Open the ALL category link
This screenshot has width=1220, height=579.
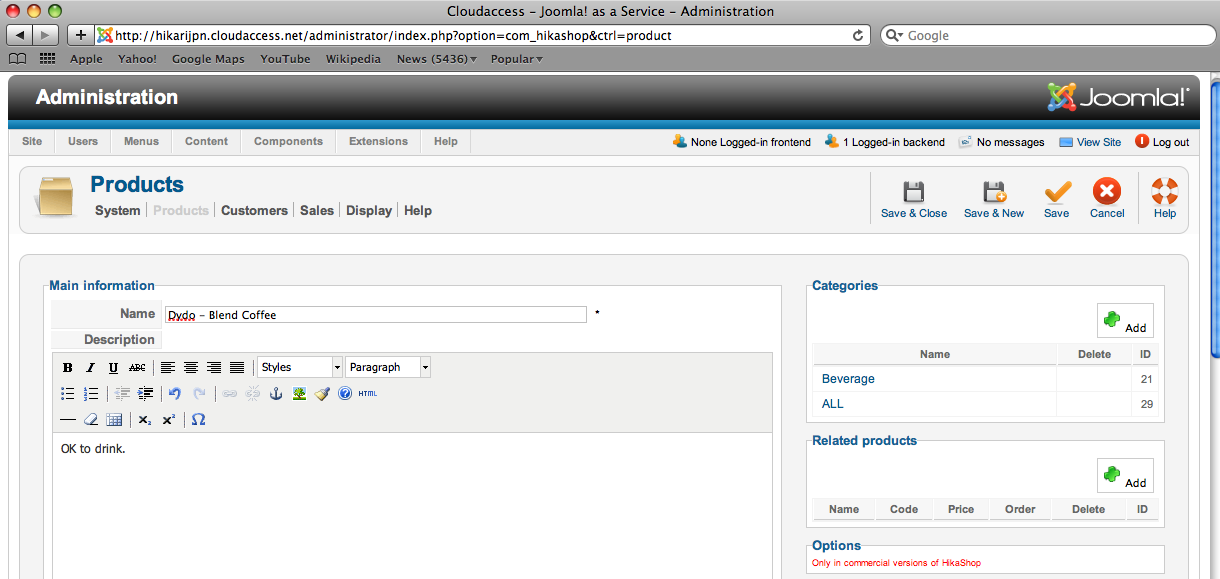832,404
